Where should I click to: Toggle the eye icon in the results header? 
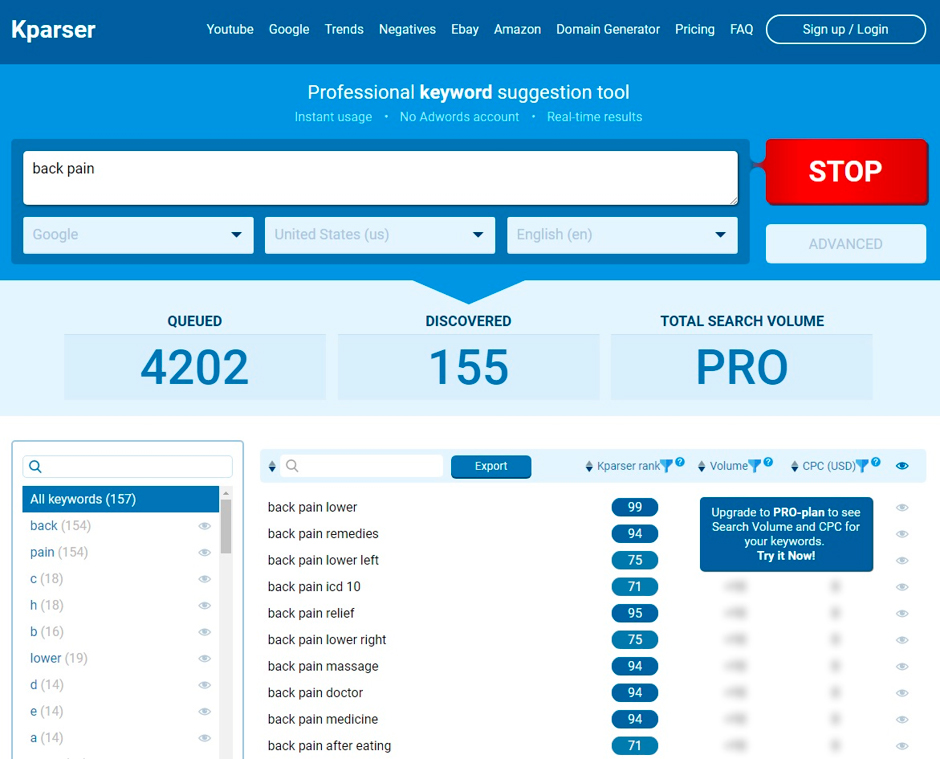902,466
